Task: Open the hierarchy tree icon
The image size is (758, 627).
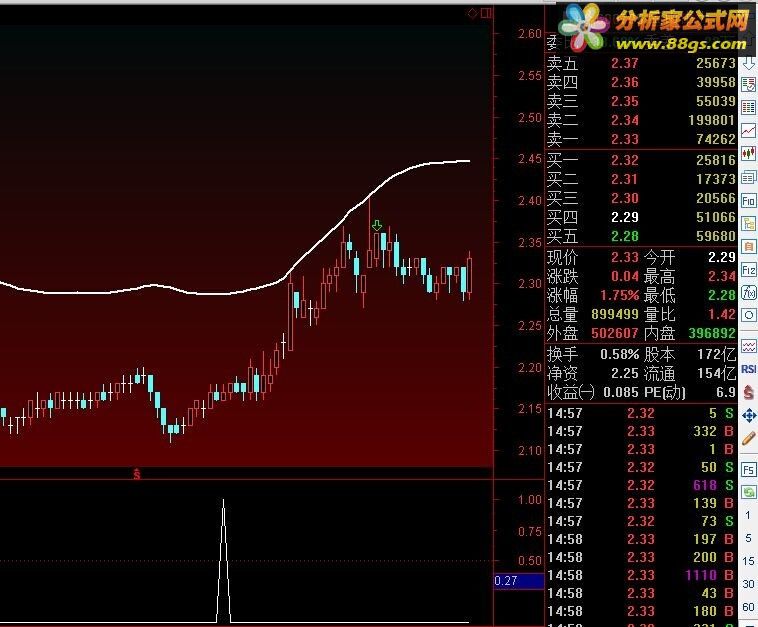Action: (748, 223)
